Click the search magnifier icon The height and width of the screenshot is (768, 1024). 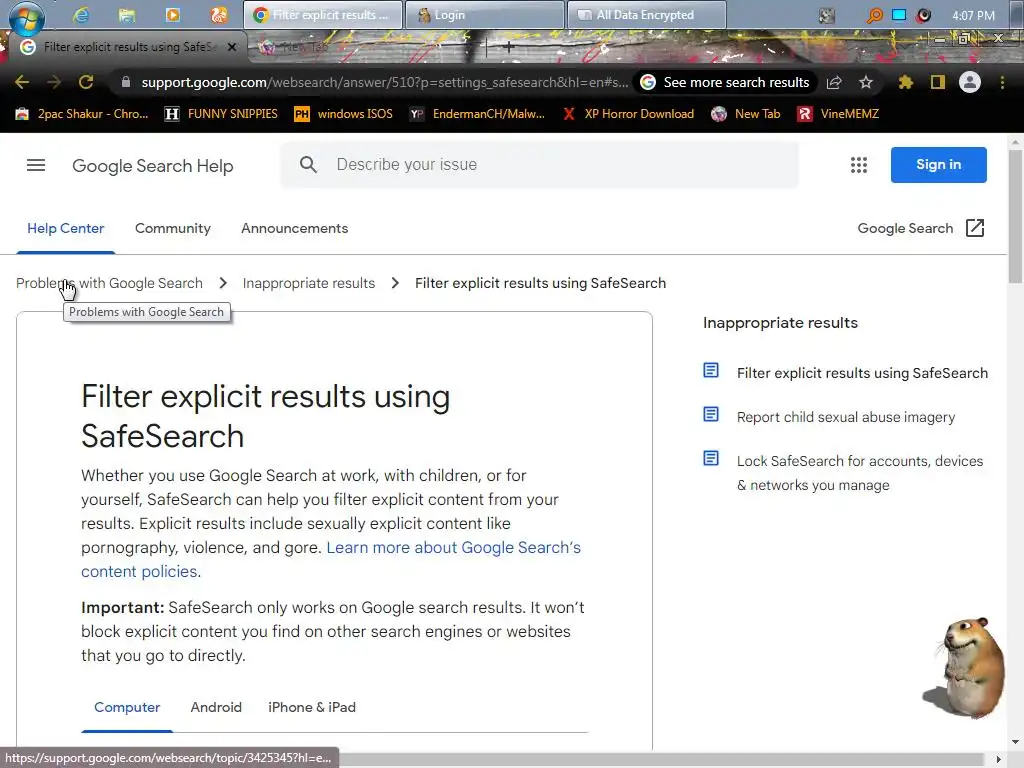(308, 165)
